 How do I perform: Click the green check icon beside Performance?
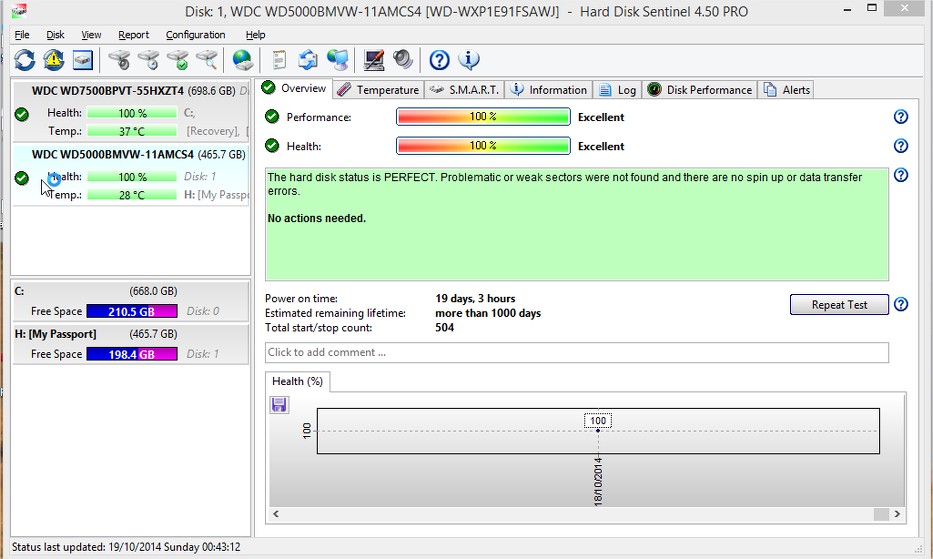[272, 117]
